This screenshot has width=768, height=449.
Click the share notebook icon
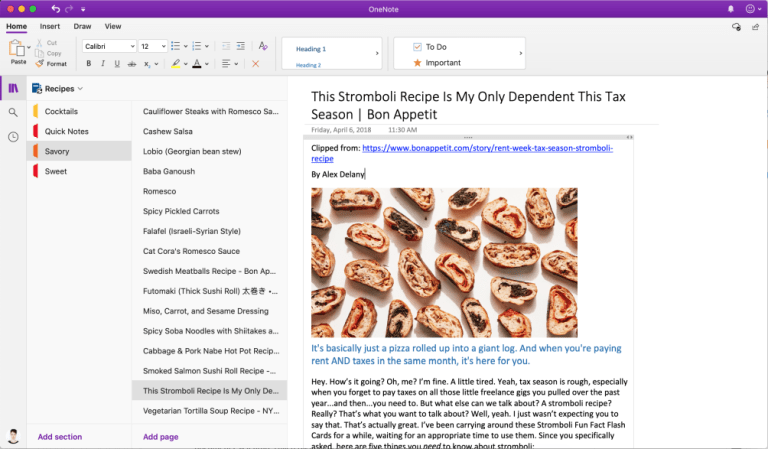pyautogui.click(x=755, y=27)
